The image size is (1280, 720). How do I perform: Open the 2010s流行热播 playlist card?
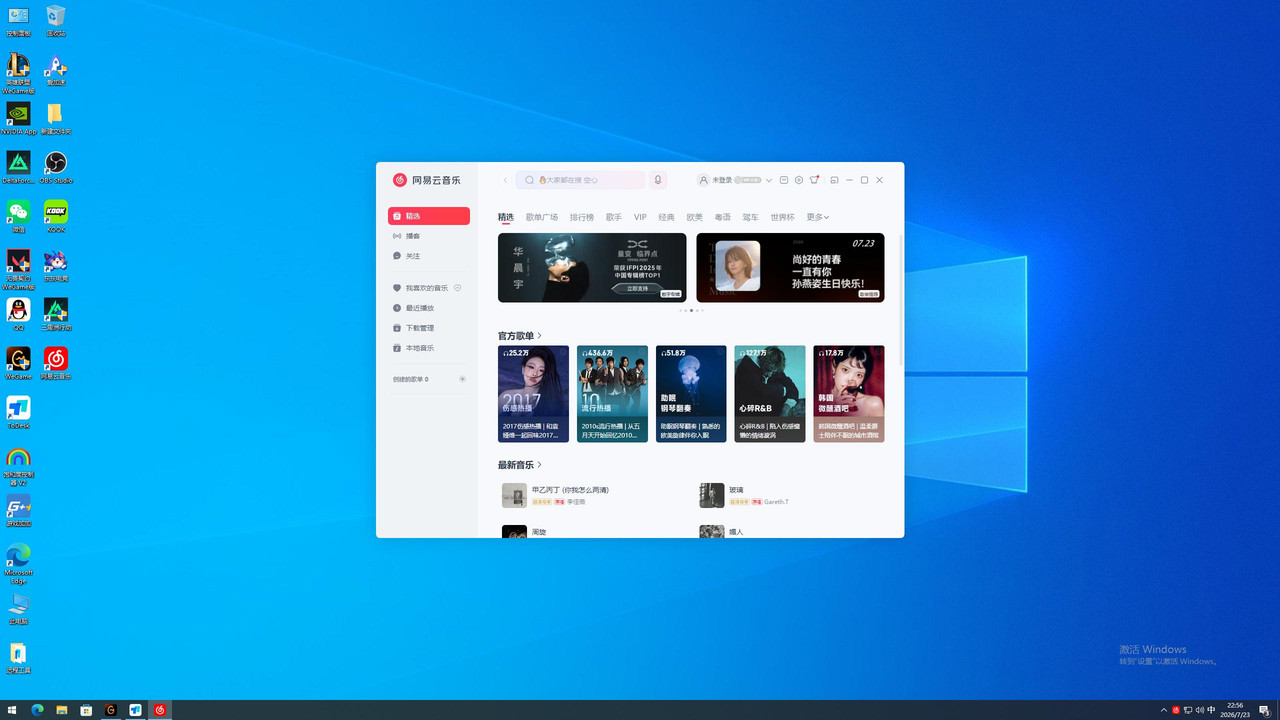(x=612, y=394)
